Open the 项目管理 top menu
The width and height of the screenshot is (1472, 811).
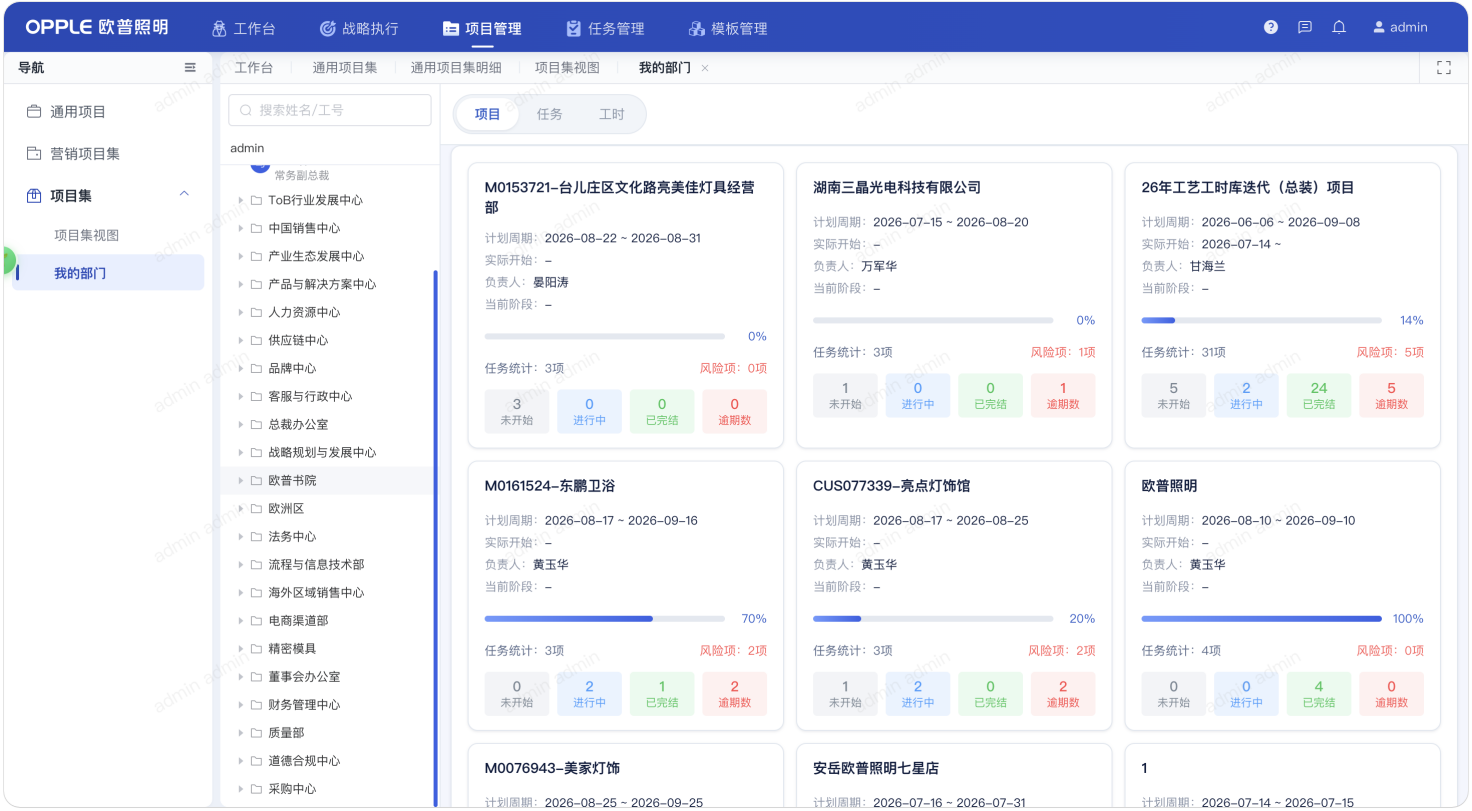pos(482,28)
